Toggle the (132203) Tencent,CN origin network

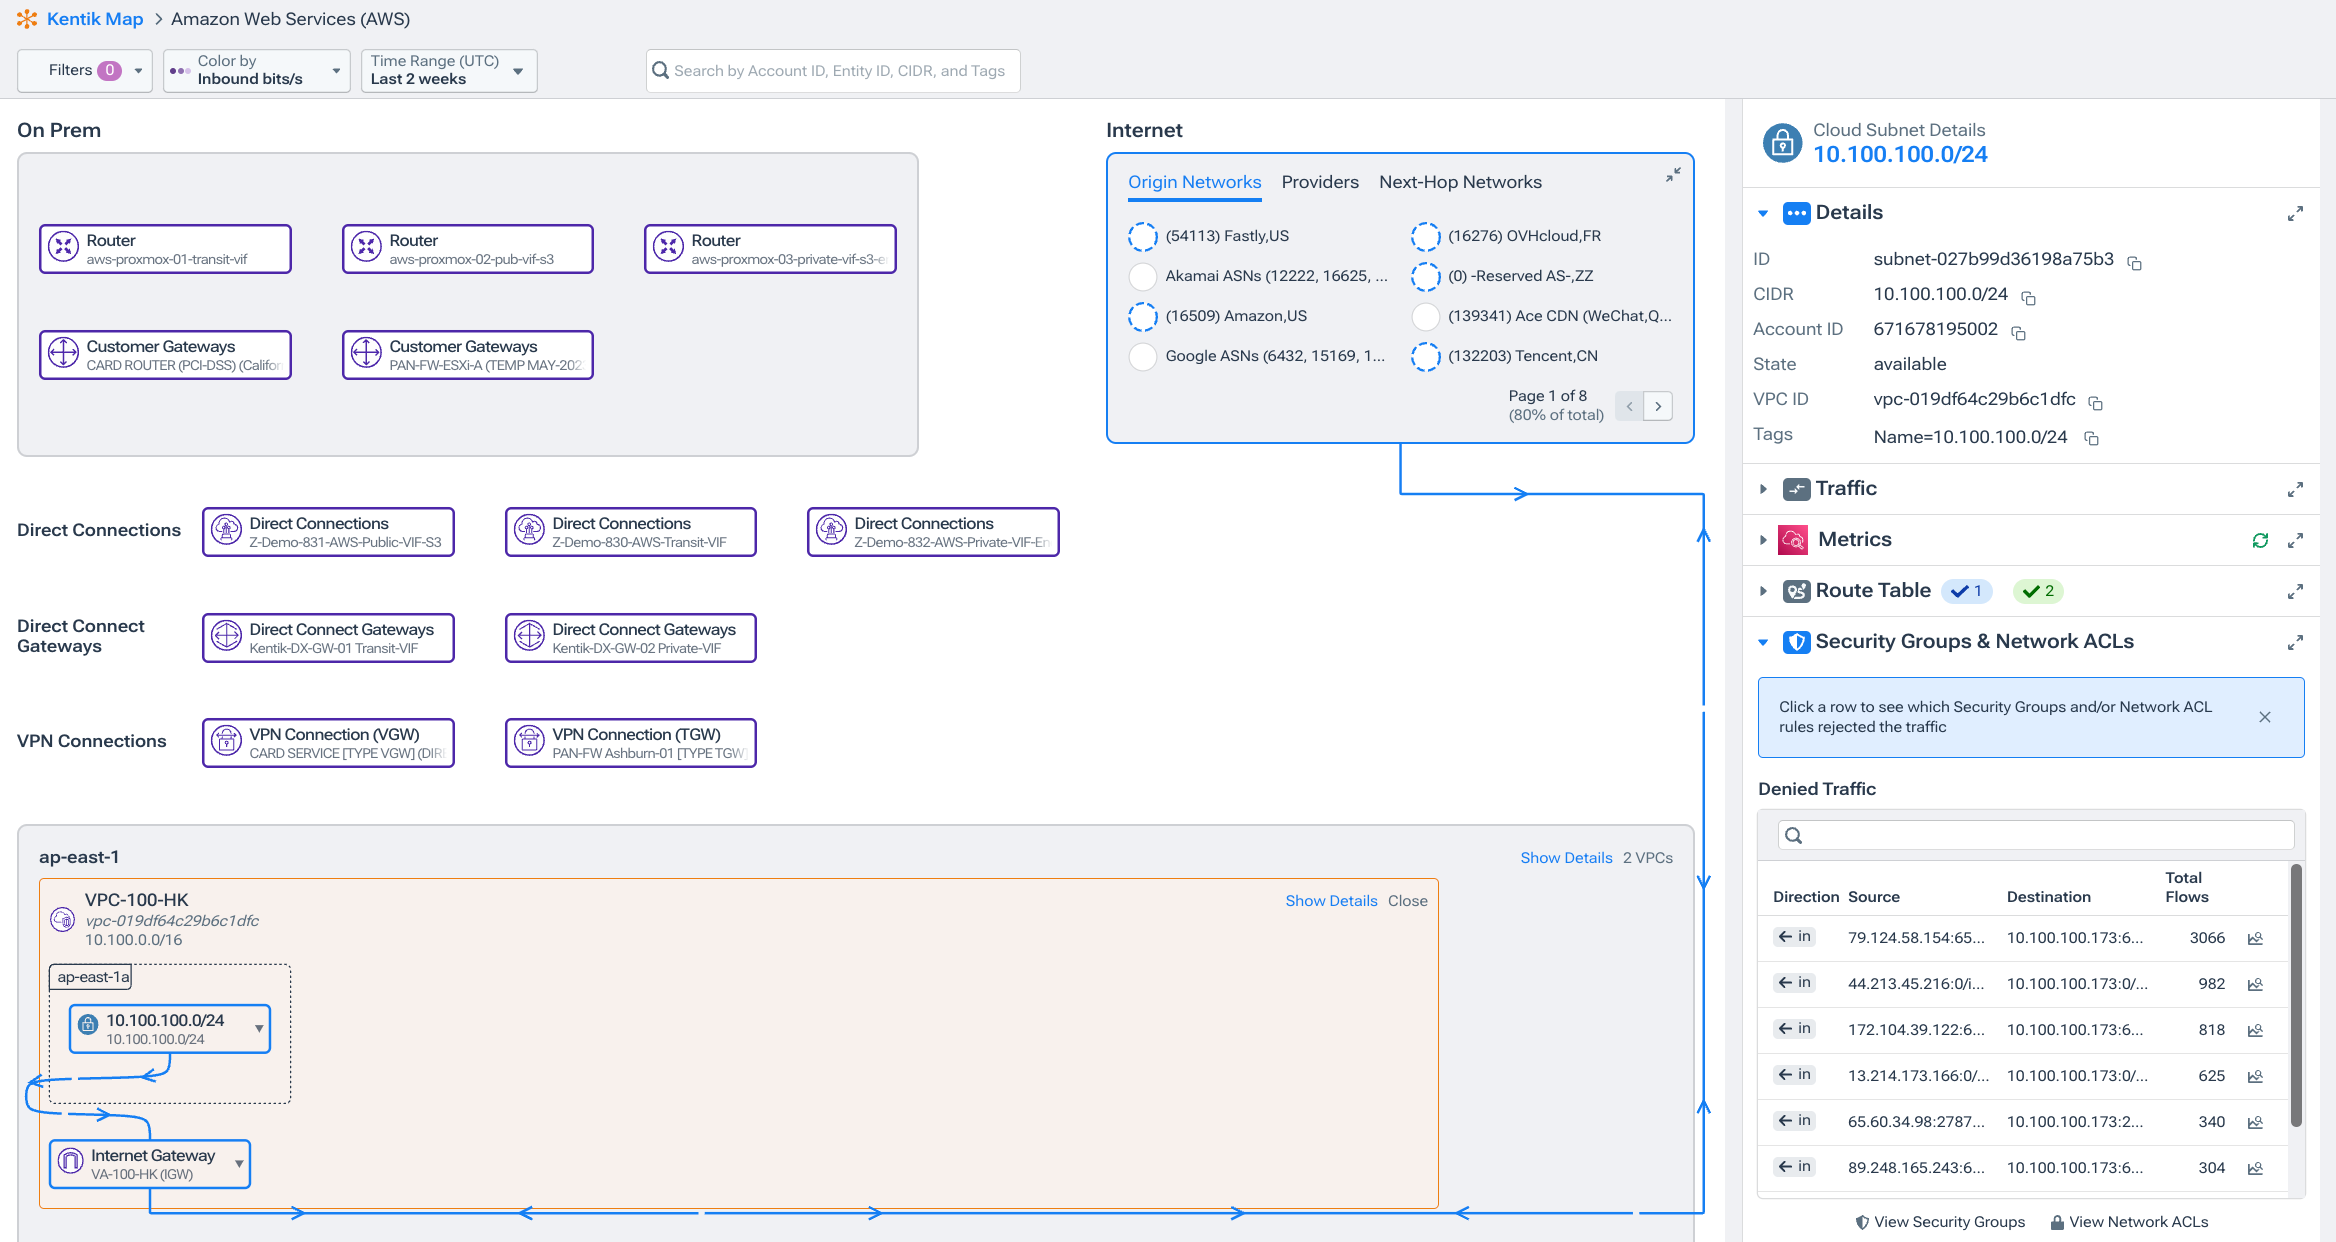(1426, 356)
